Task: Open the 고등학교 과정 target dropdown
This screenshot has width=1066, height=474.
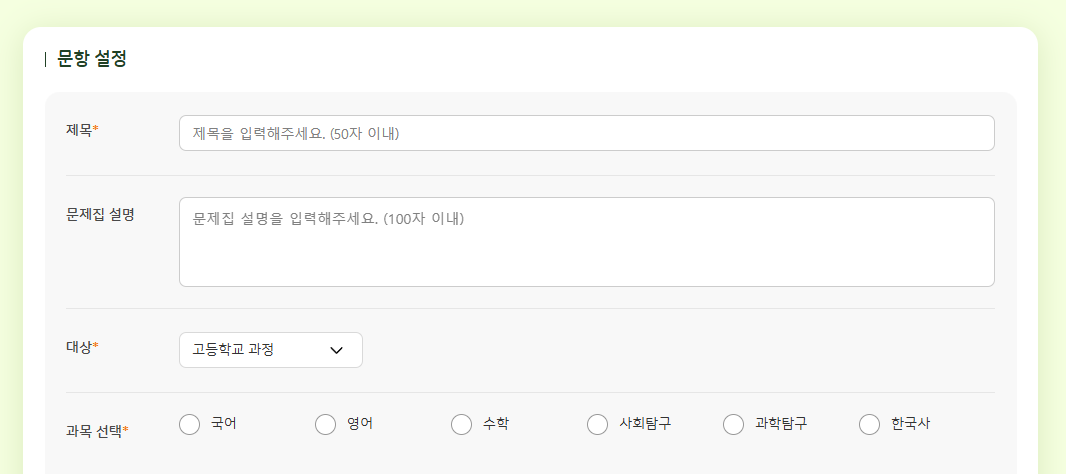Action: [x=270, y=350]
